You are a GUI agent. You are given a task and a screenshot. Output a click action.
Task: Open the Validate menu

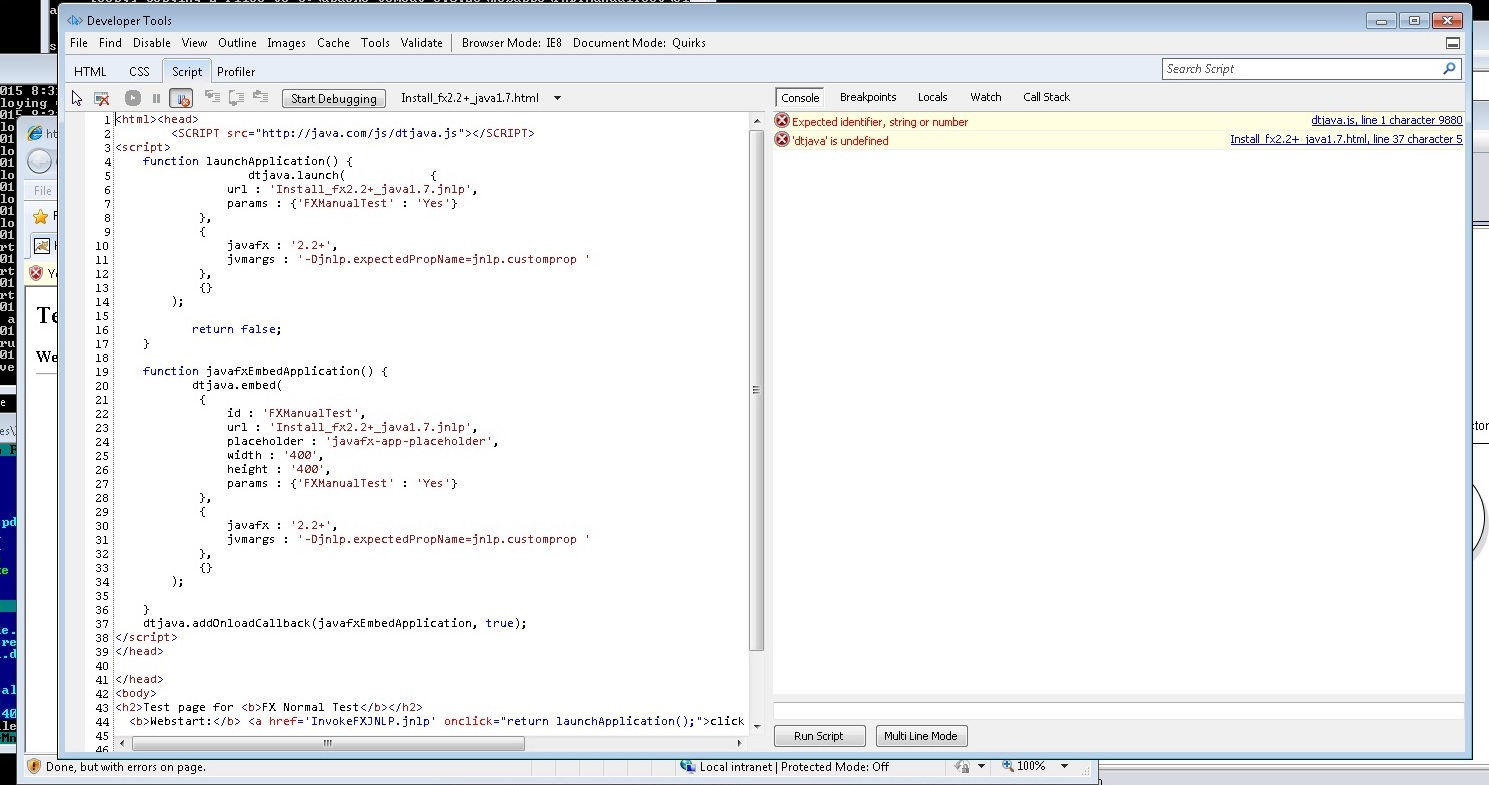(421, 43)
